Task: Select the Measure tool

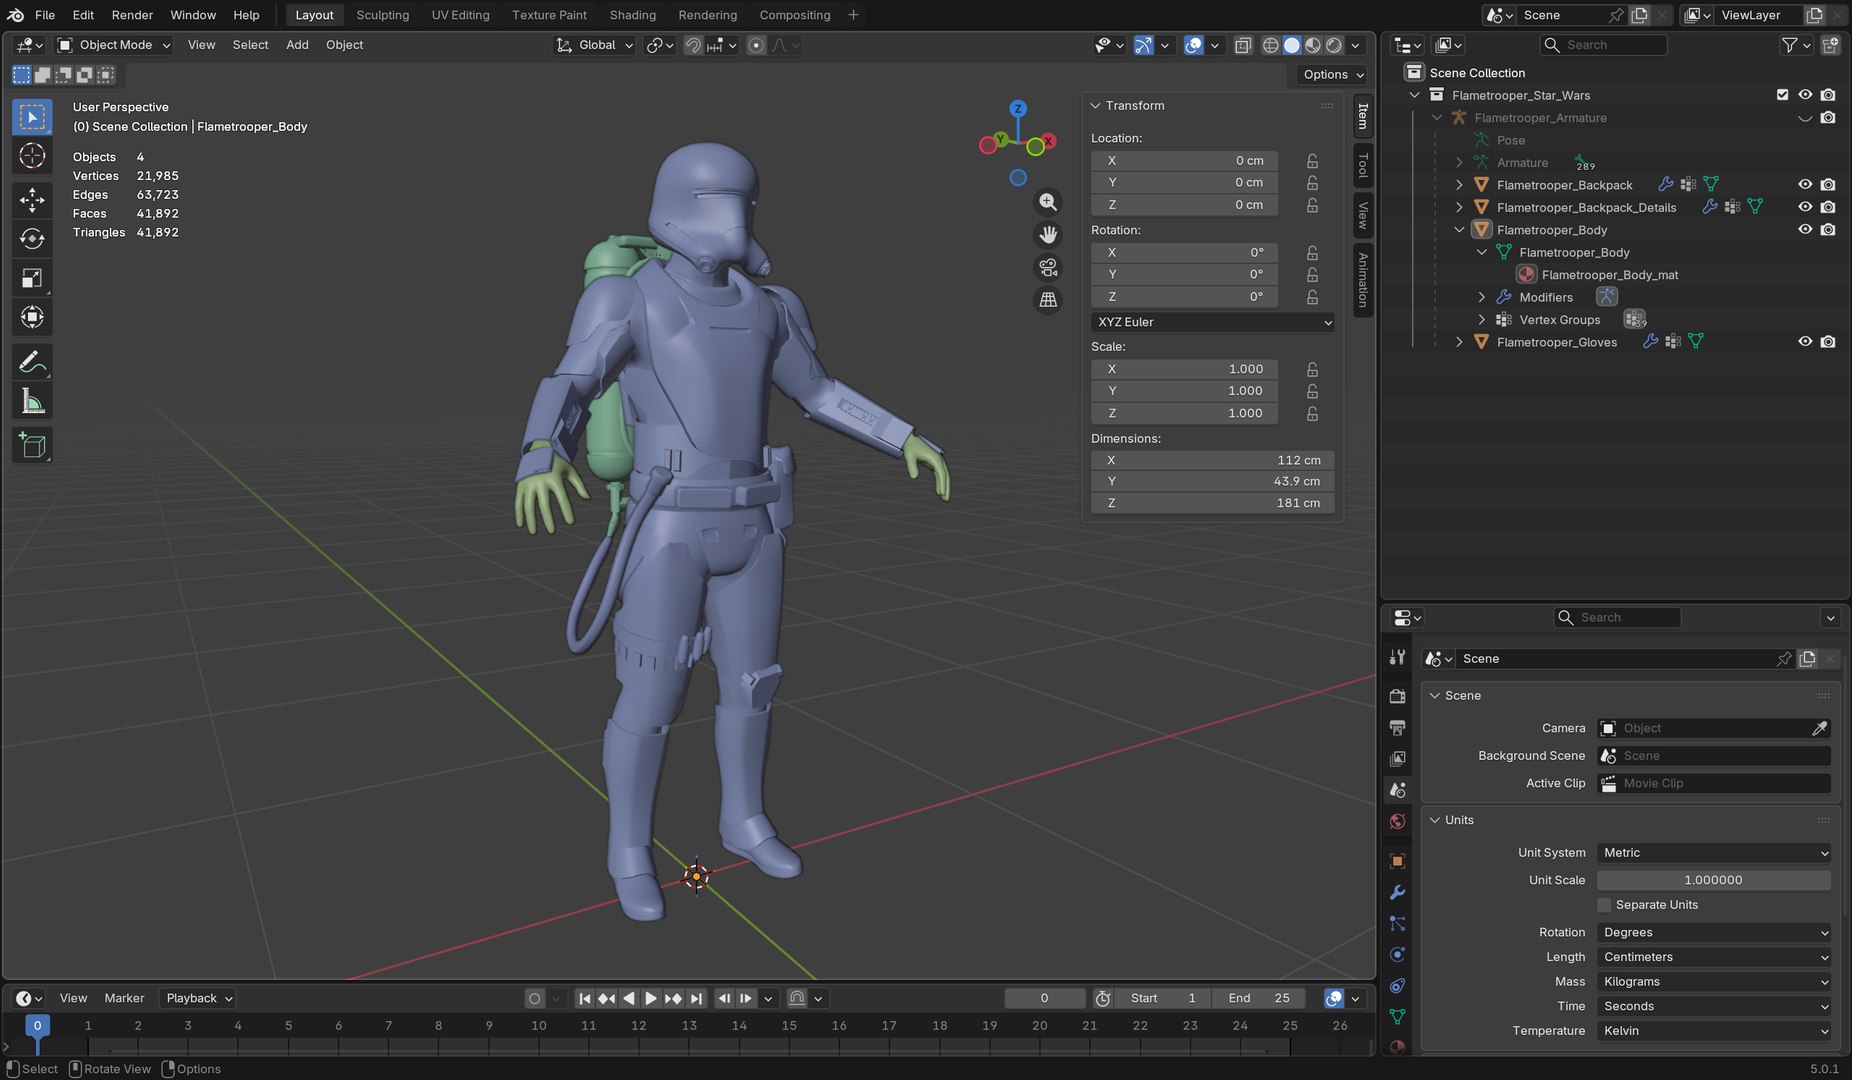Action: (x=32, y=401)
